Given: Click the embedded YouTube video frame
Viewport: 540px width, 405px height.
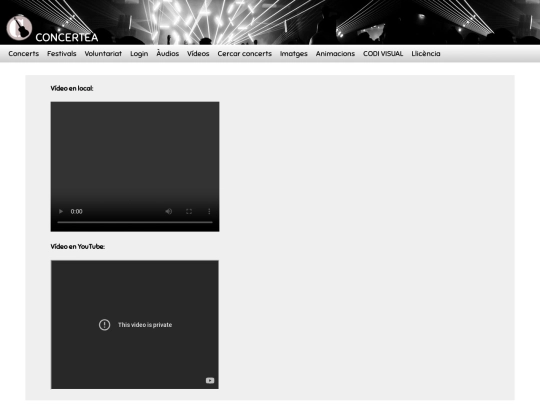Looking at the screenshot, I should pos(135,325).
